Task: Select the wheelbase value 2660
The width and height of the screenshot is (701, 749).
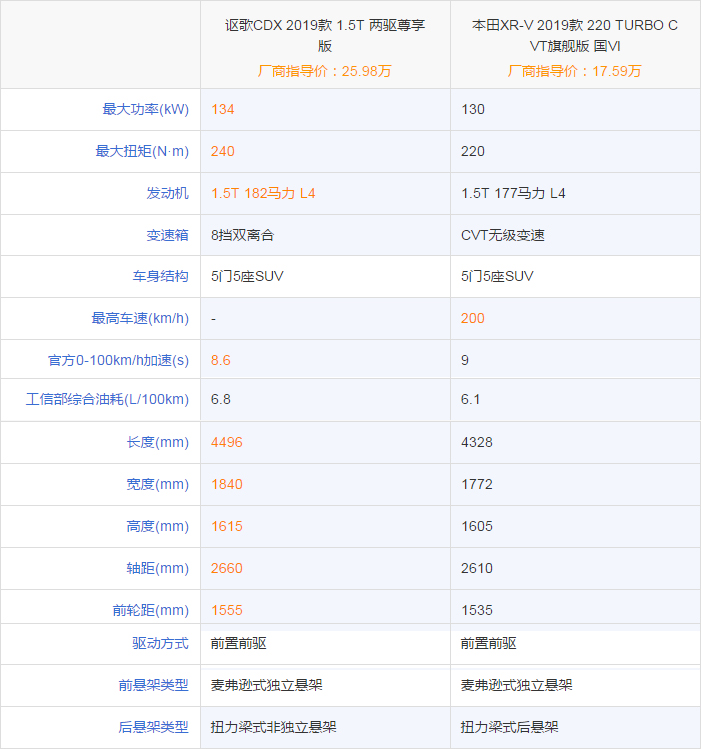Action: click(x=227, y=568)
